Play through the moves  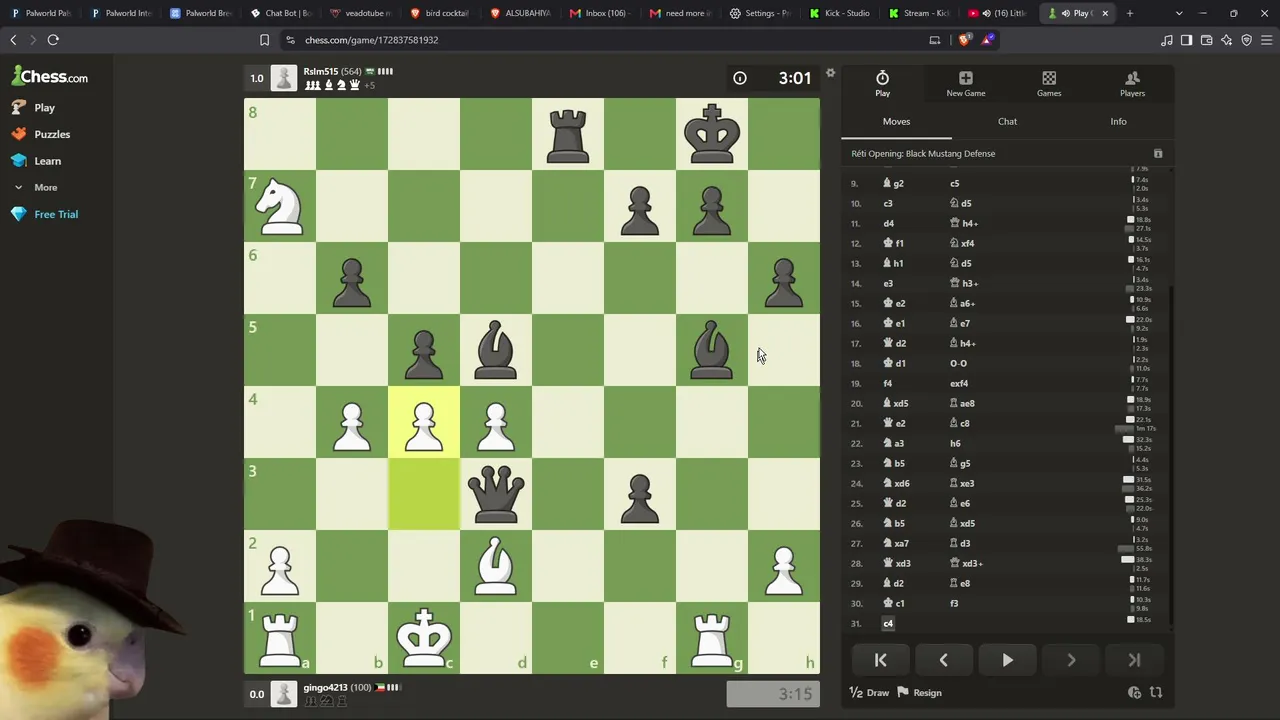(1007, 660)
